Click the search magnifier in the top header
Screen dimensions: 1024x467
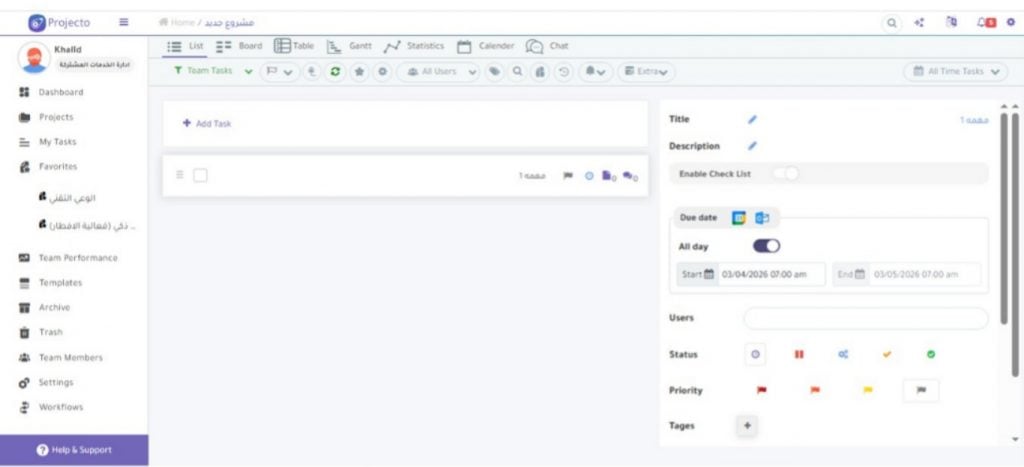click(891, 22)
